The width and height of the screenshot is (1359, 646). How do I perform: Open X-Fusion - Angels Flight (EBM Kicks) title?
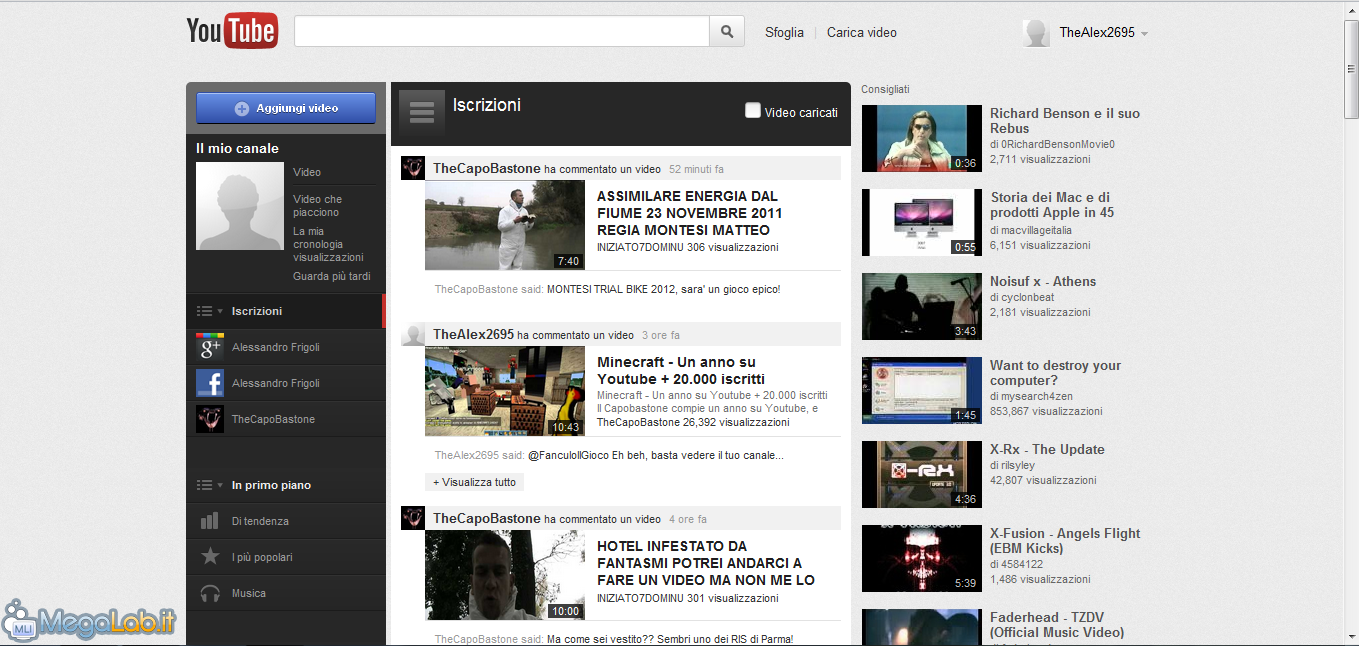pos(1065,541)
